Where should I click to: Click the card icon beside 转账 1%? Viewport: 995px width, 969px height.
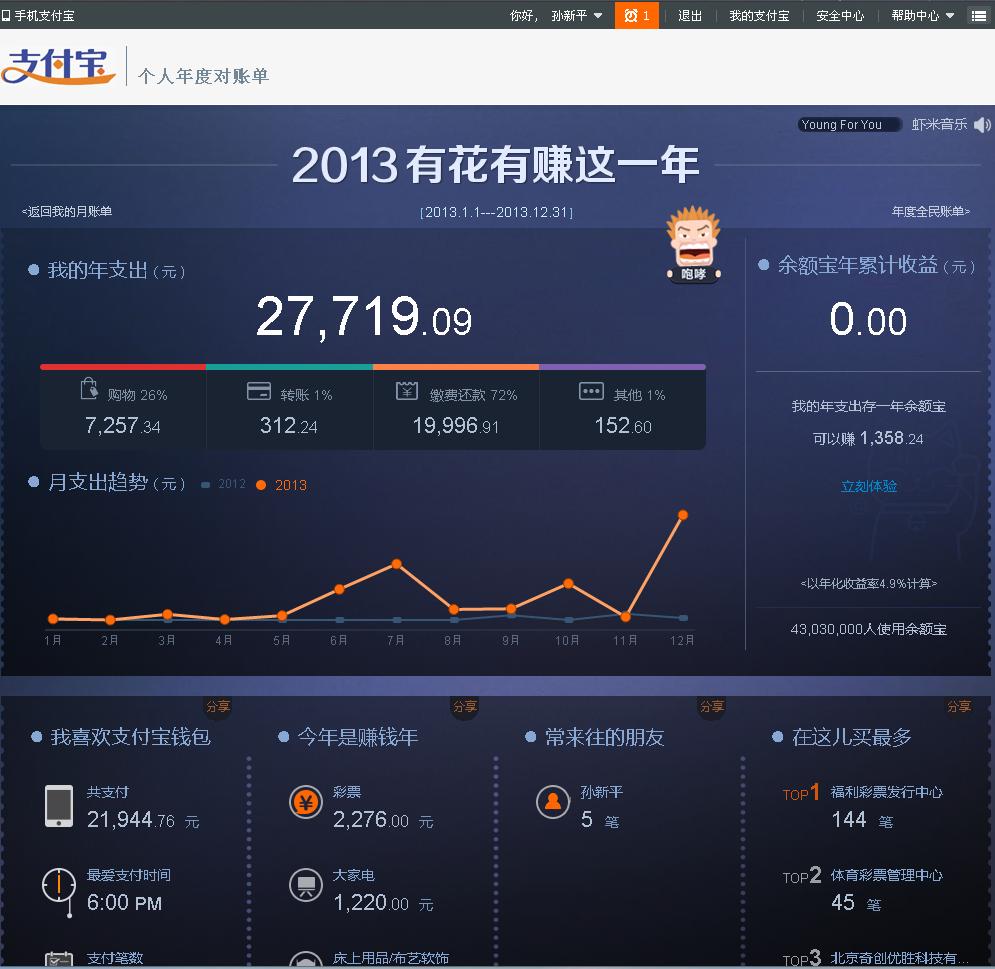(259, 391)
